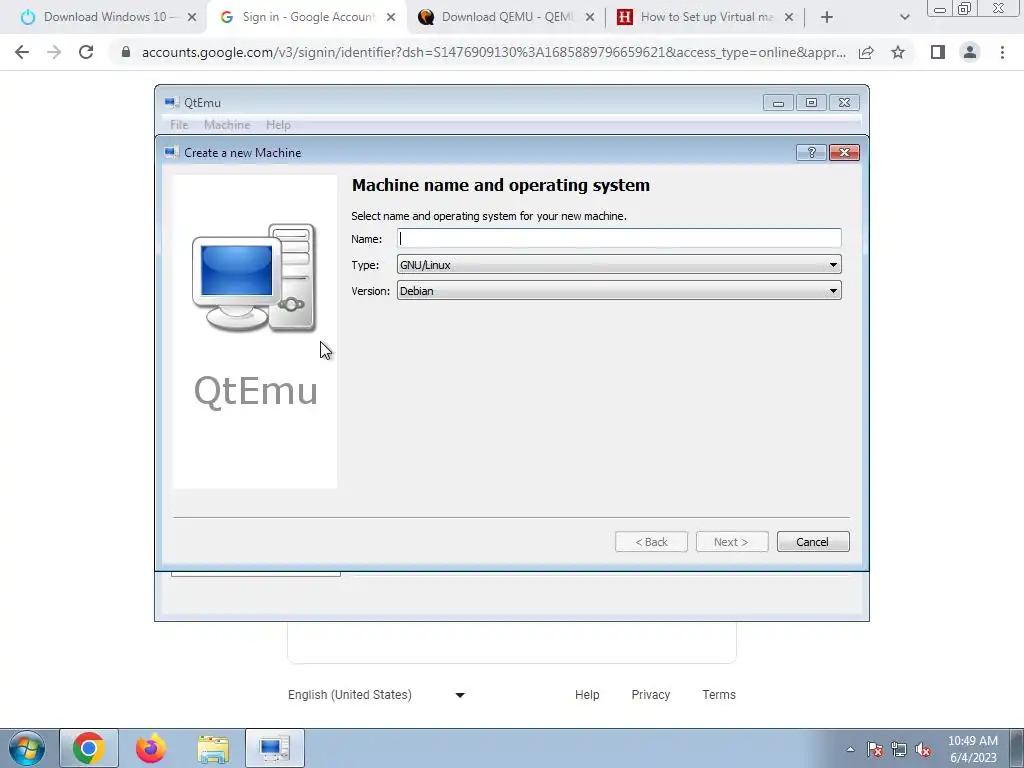Click the disabled Next button

coord(731,541)
